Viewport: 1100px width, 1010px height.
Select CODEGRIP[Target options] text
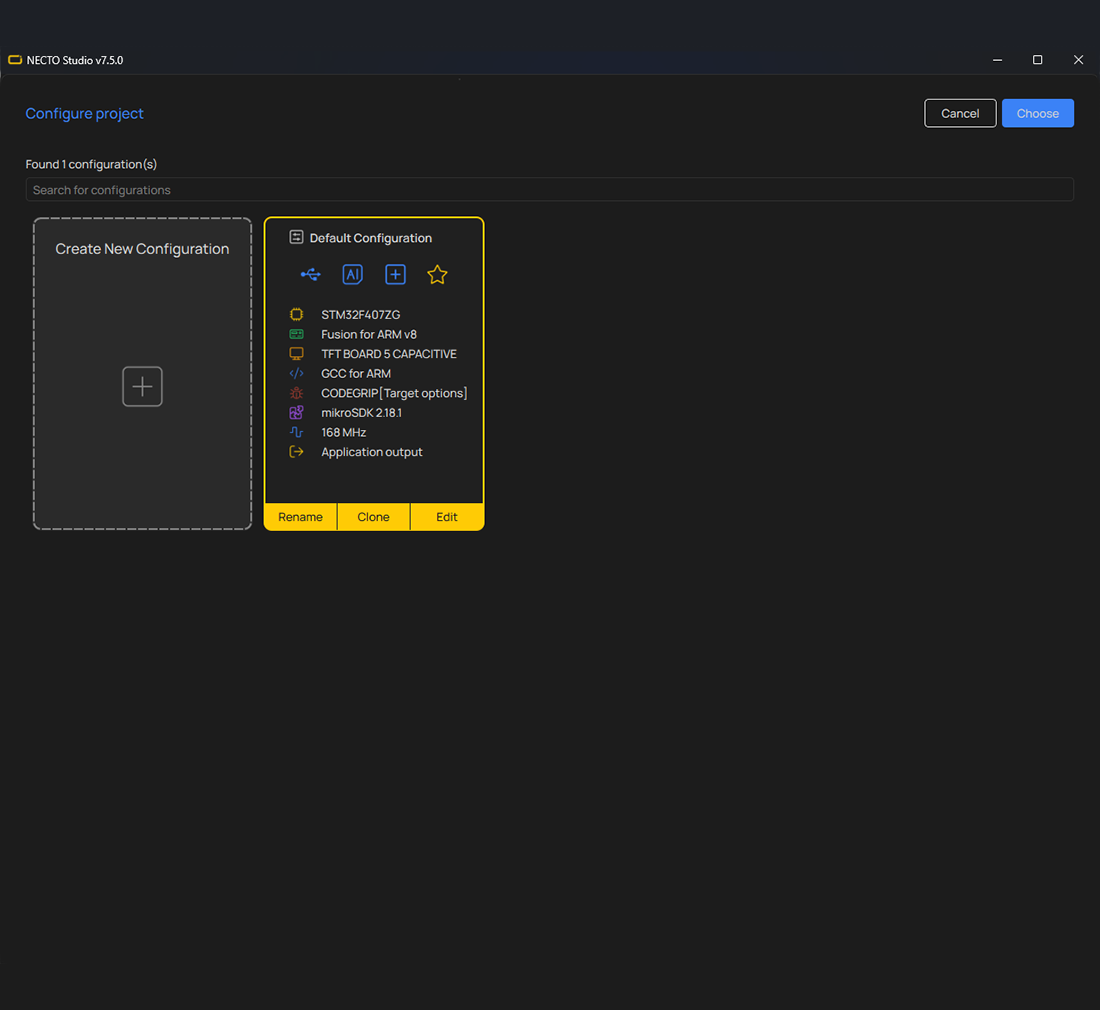(394, 393)
